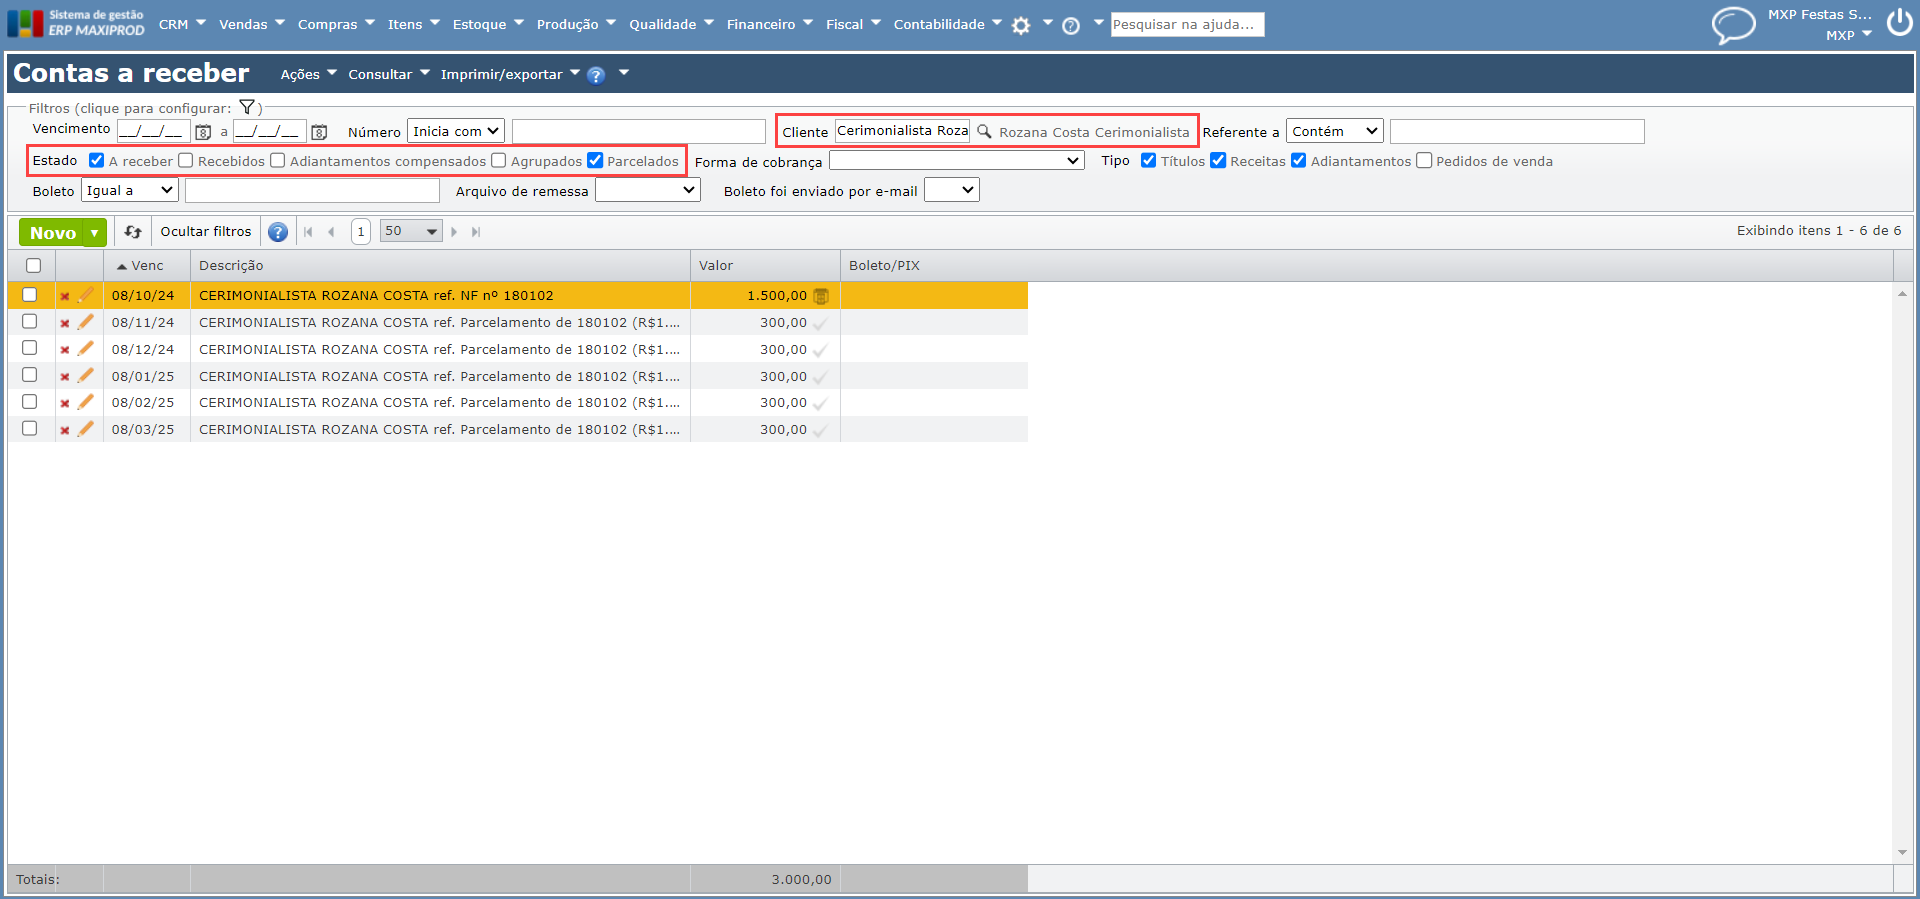Edit the 08/01/25 installment with pencil

86,376
